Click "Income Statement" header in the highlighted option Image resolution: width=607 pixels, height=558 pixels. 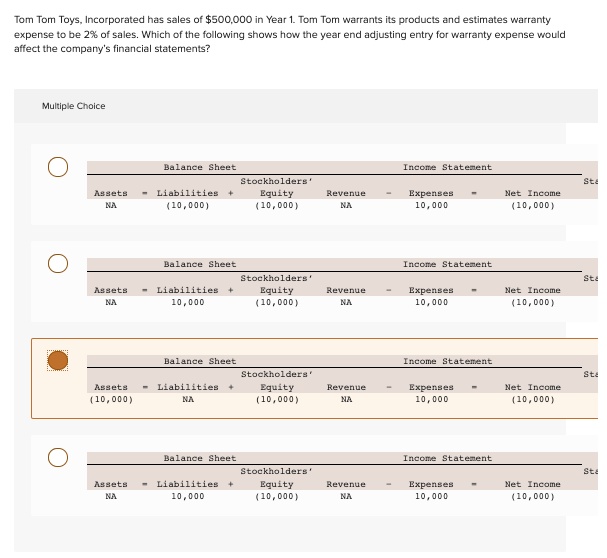coord(448,361)
